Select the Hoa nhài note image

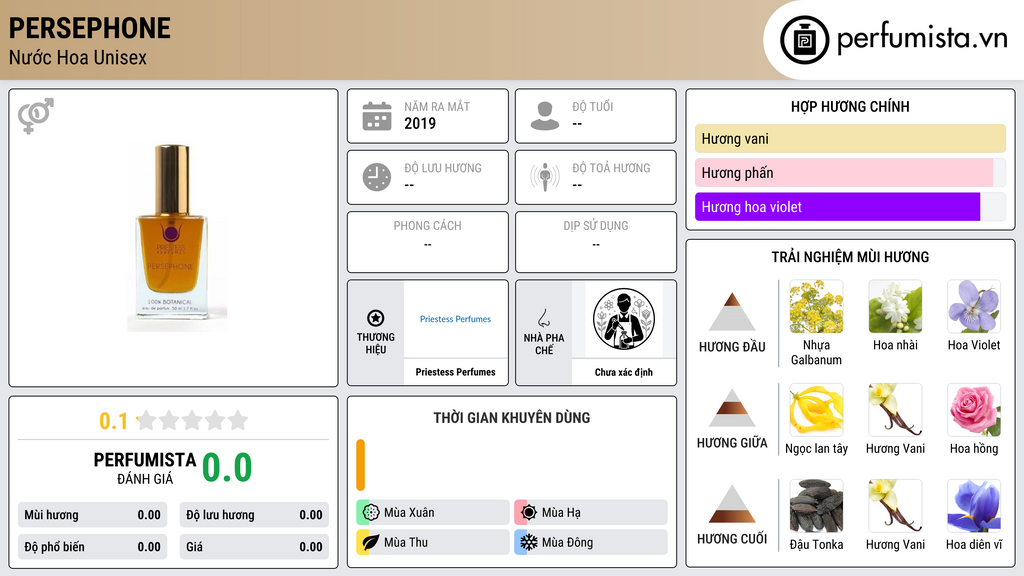[x=895, y=306]
